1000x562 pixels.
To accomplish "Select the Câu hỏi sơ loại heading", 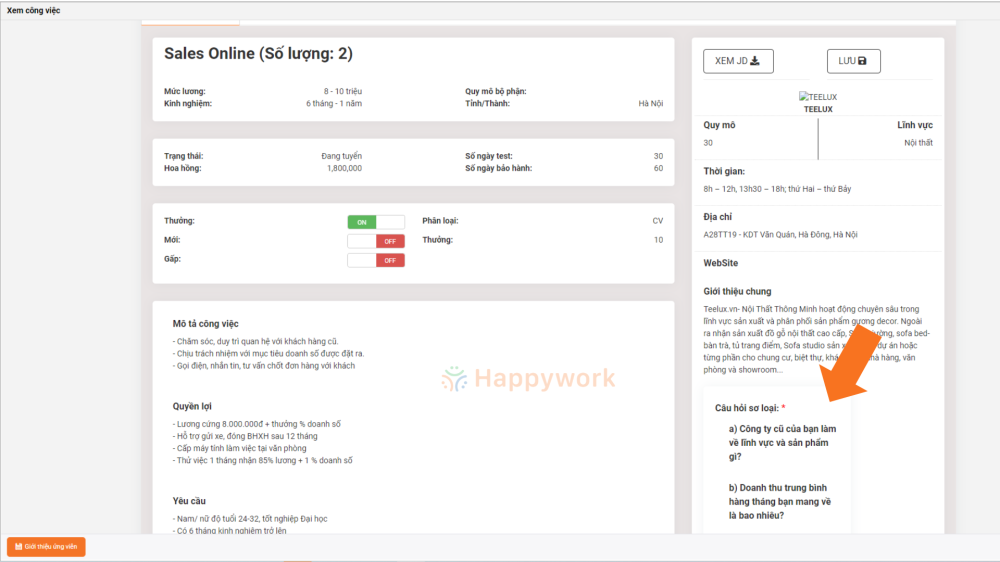I will coord(749,408).
